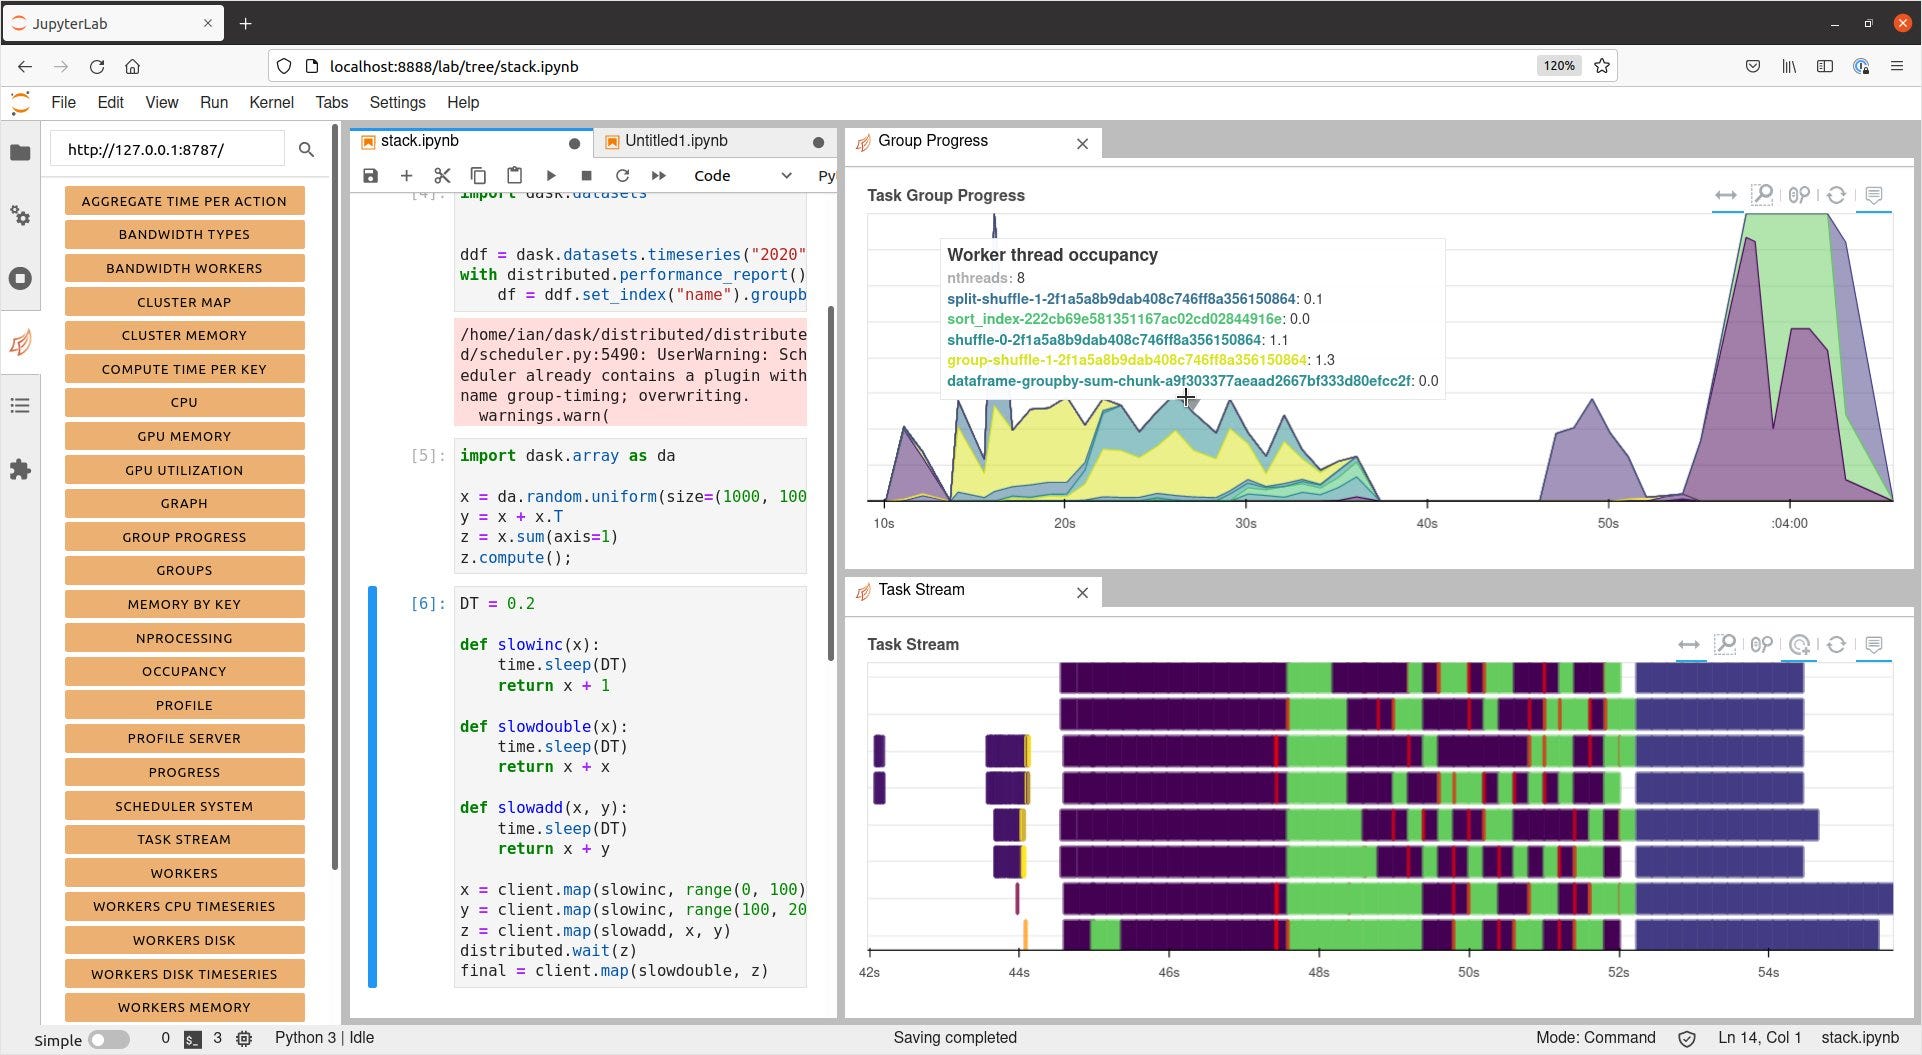Image resolution: width=1922 pixels, height=1055 pixels.
Task: Run the selected cell with play icon
Action: pos(551,176)
